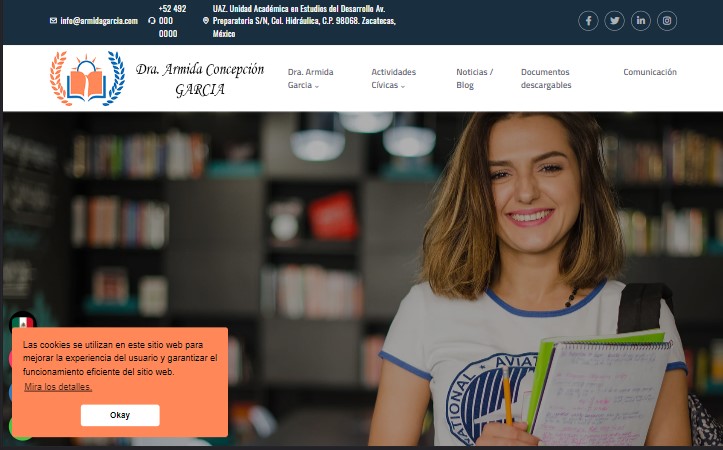Image resolution: width=723 pixels, height=450 pixels.
Task: Go to Noticias / Blog
Action: (474, 78)
